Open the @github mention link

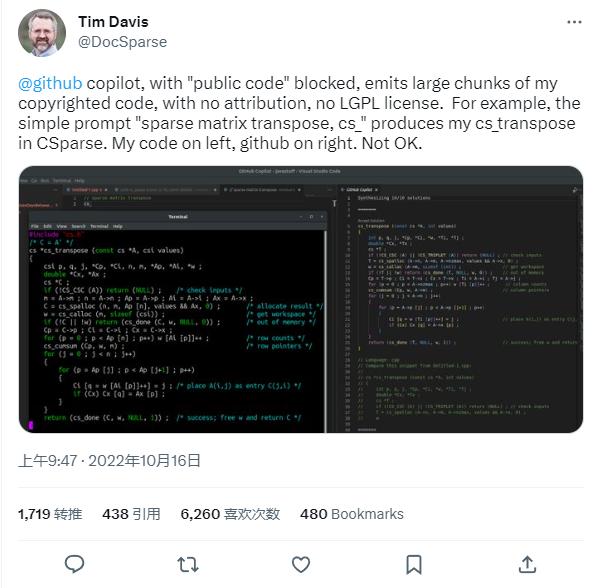click(50, 83)
